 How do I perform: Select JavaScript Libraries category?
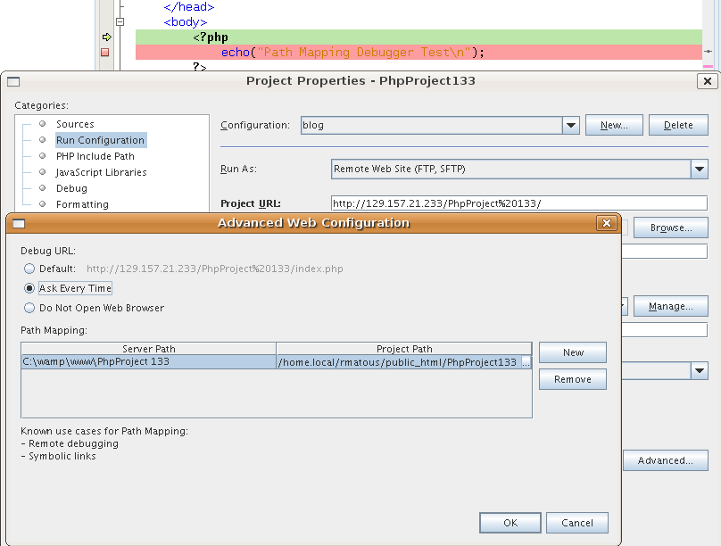click(101, 172)
